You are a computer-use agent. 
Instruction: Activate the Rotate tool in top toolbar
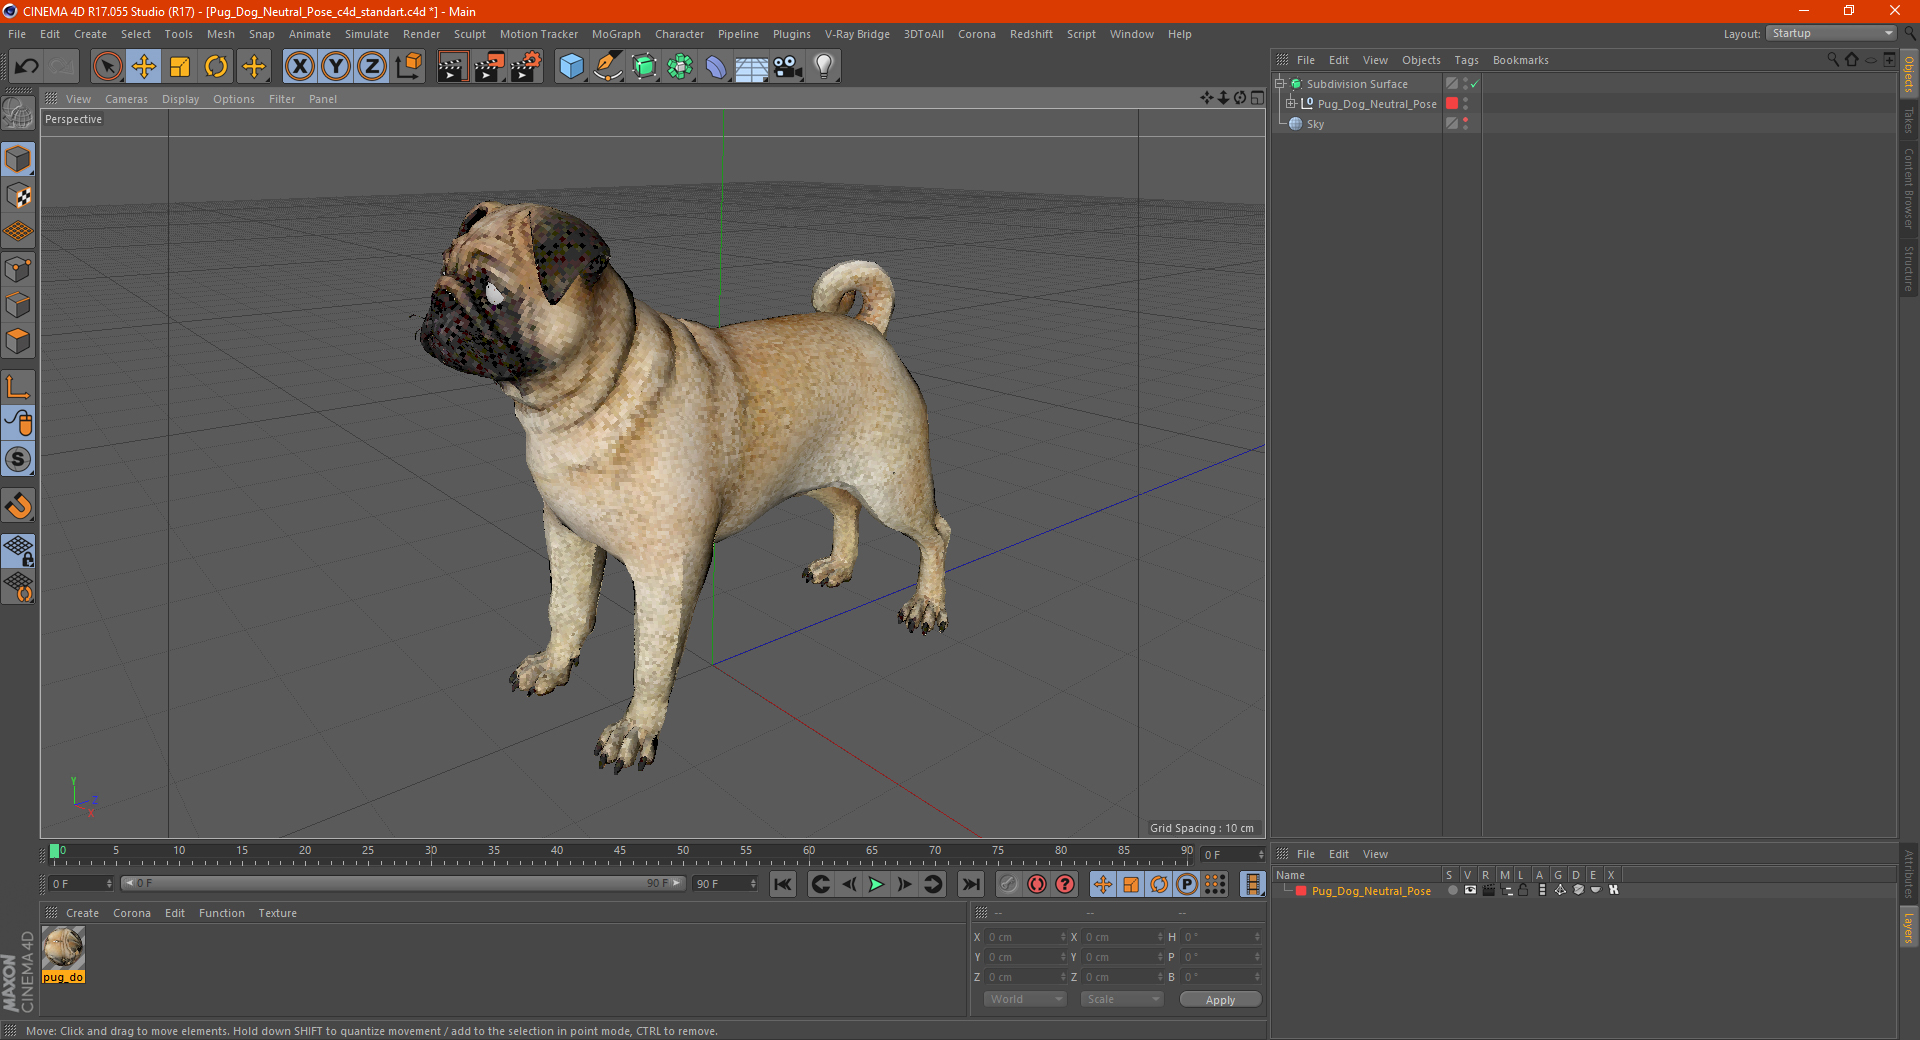click(216, 67)
